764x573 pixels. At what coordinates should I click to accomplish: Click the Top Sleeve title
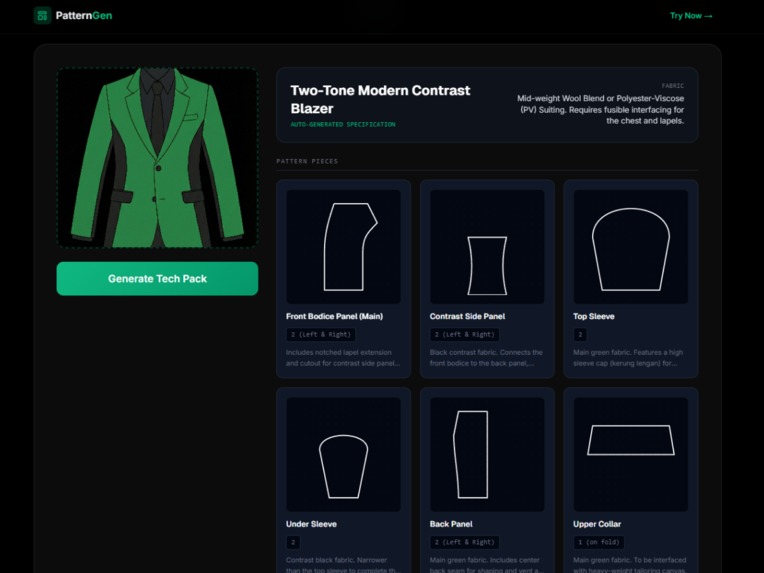click(593, 316)
